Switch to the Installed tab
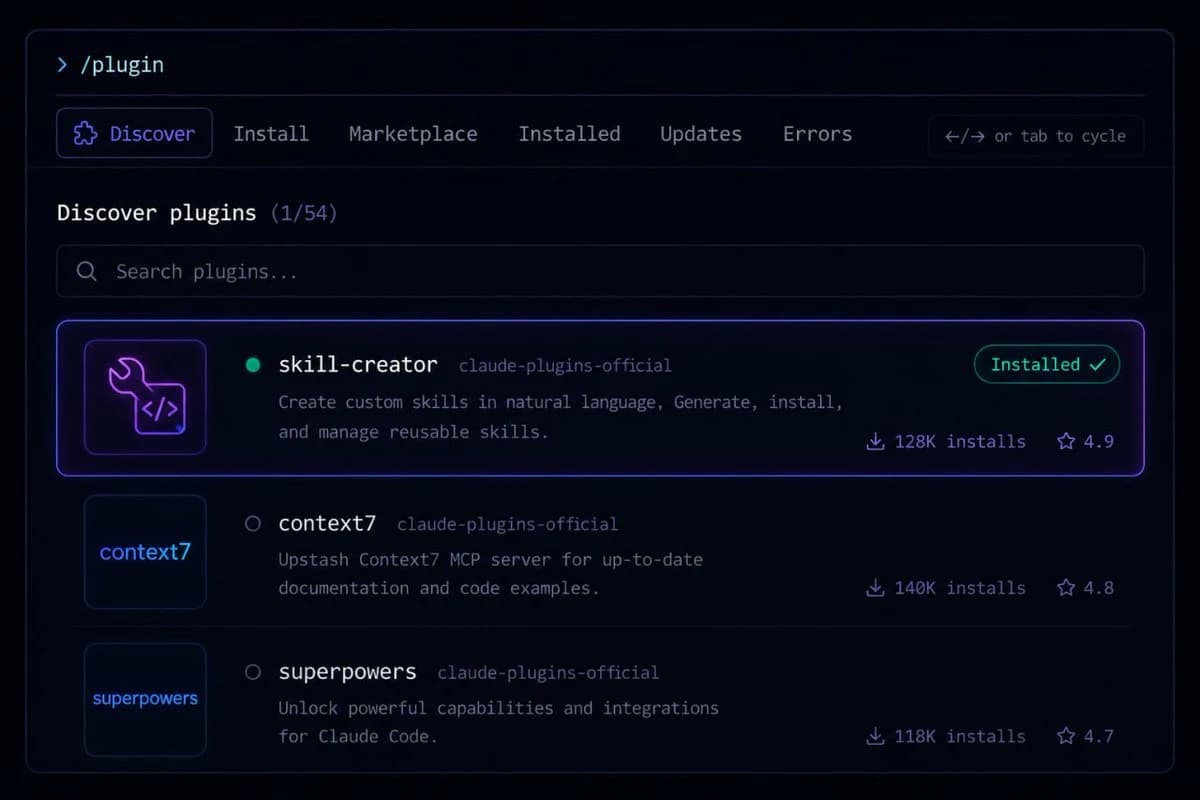The width and height of the screenshot is (1200, 800). pos(569,134)
